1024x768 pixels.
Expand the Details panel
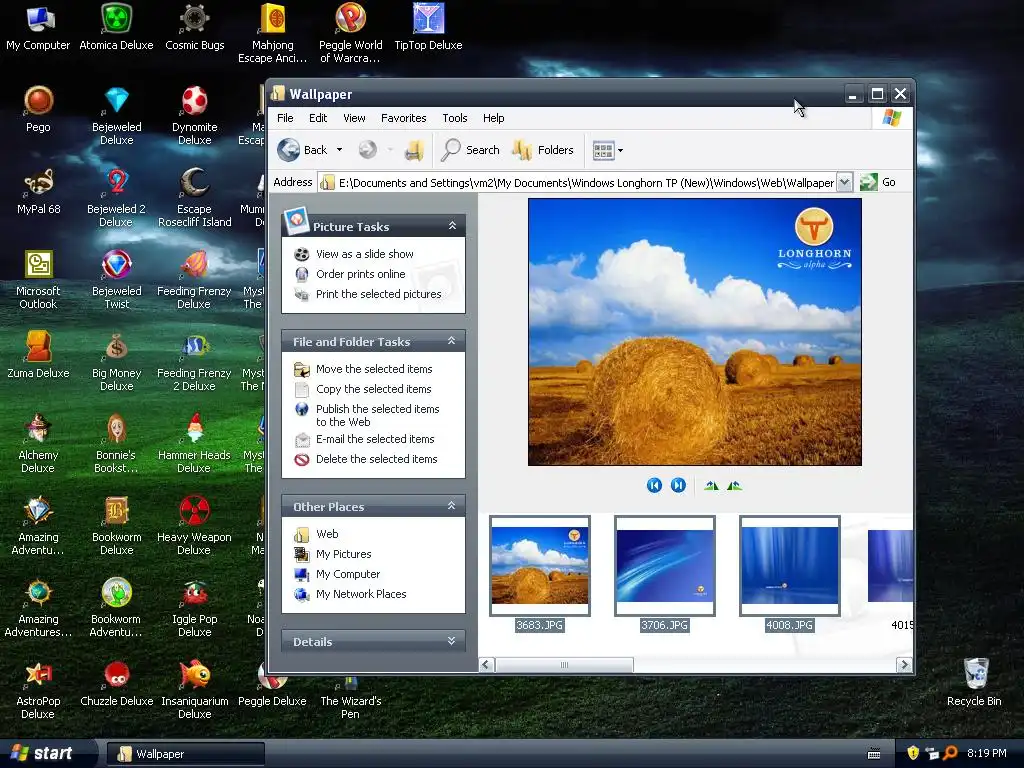(x=451, y=641)
